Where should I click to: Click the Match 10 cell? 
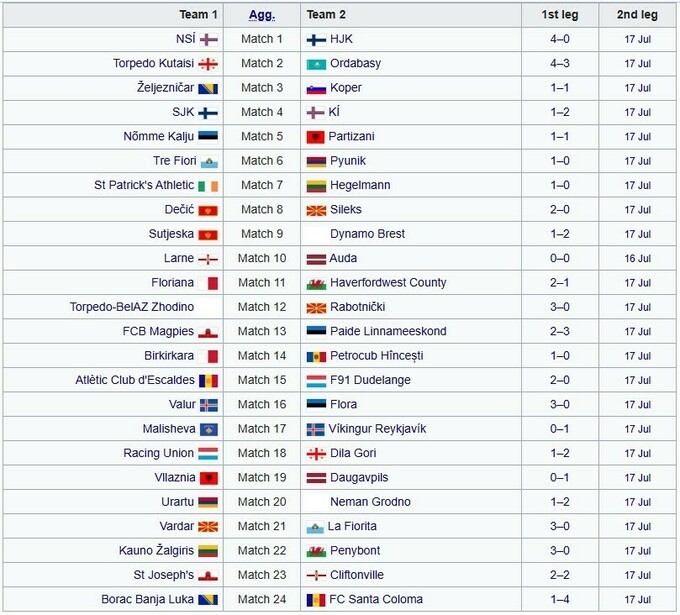262,259
